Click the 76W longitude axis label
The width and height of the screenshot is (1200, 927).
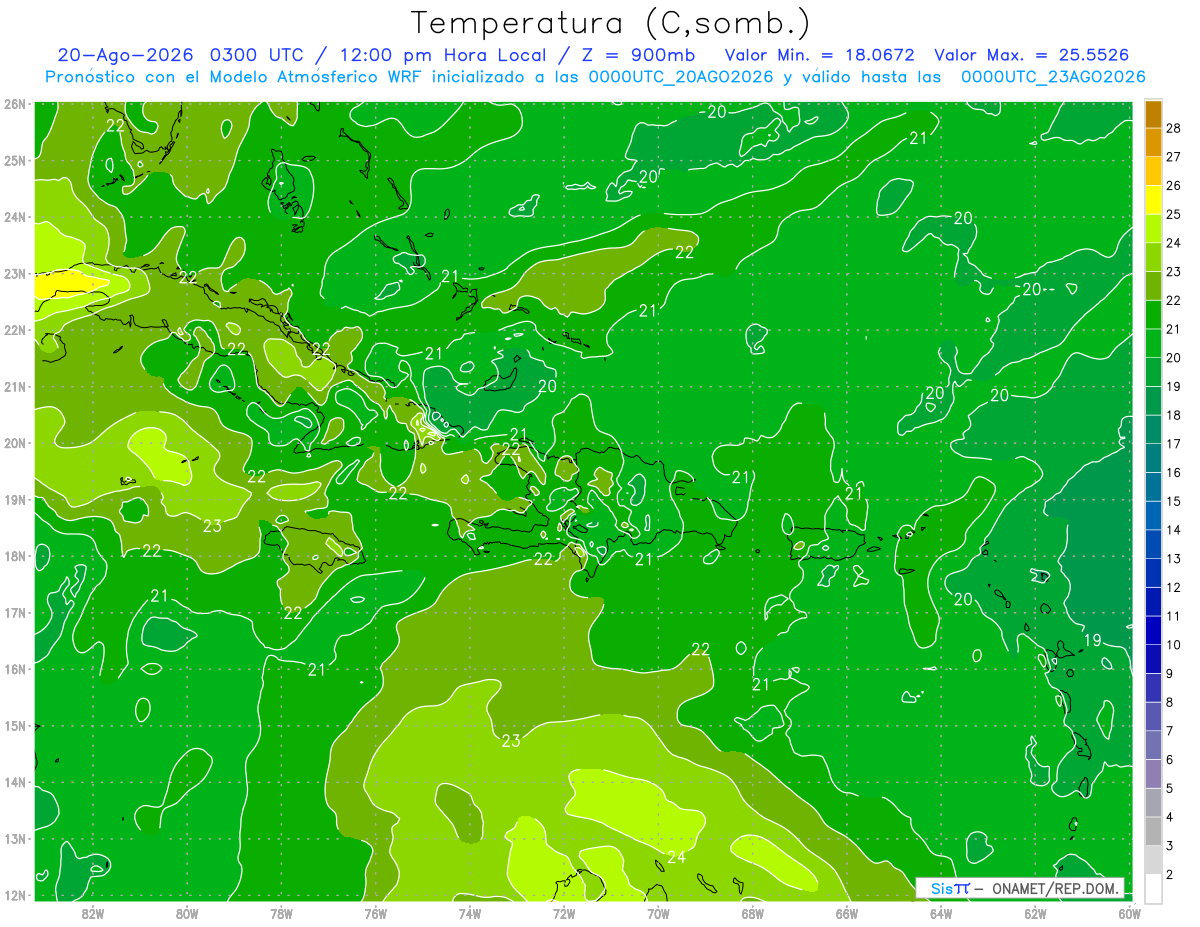click(375, 913)
